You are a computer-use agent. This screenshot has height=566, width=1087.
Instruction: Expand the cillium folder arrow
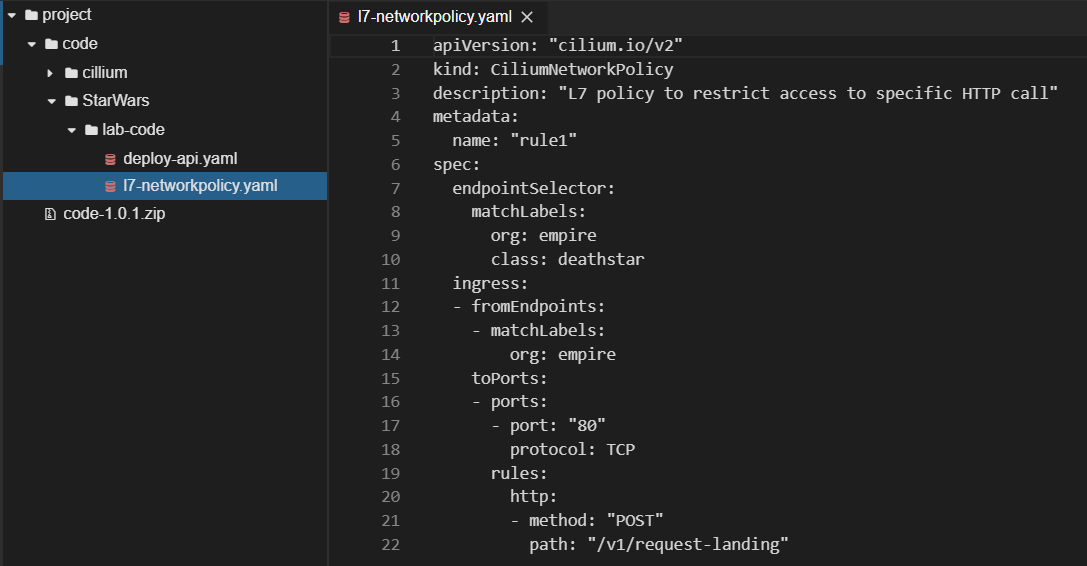tap(51, 73)
